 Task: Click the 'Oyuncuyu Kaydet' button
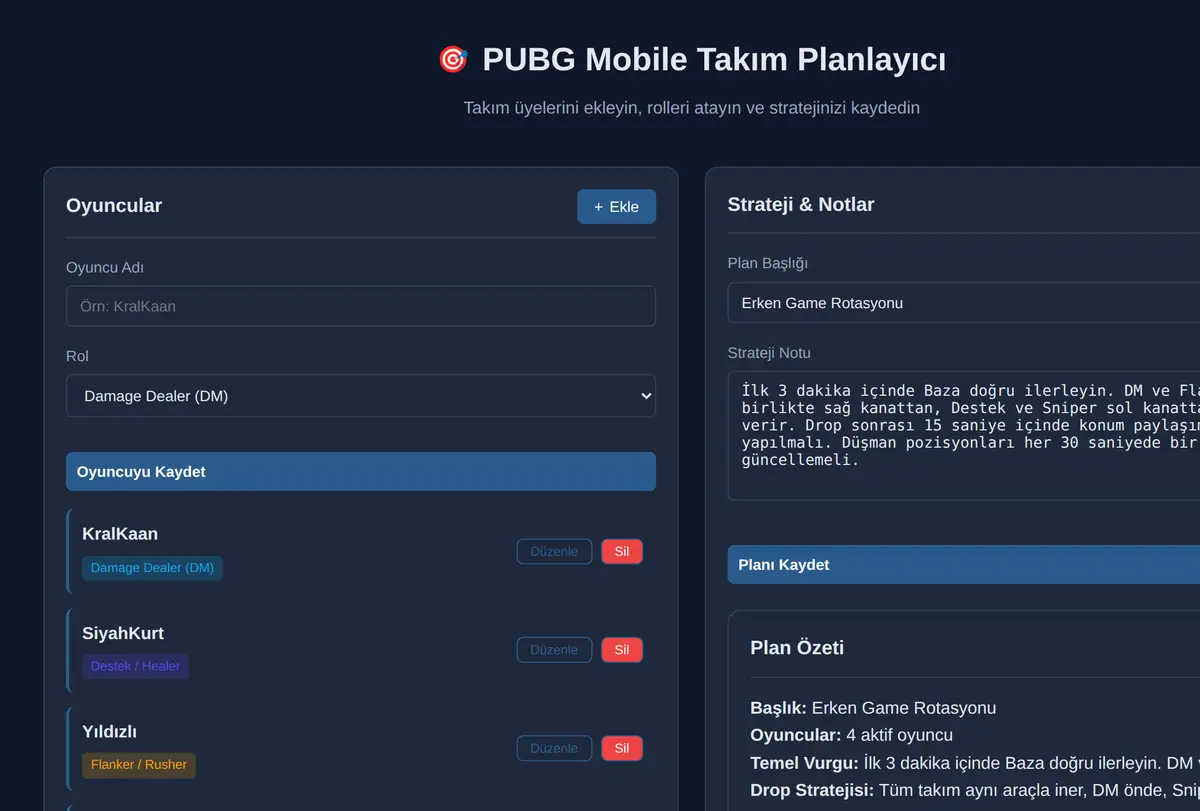coord(361,471)
